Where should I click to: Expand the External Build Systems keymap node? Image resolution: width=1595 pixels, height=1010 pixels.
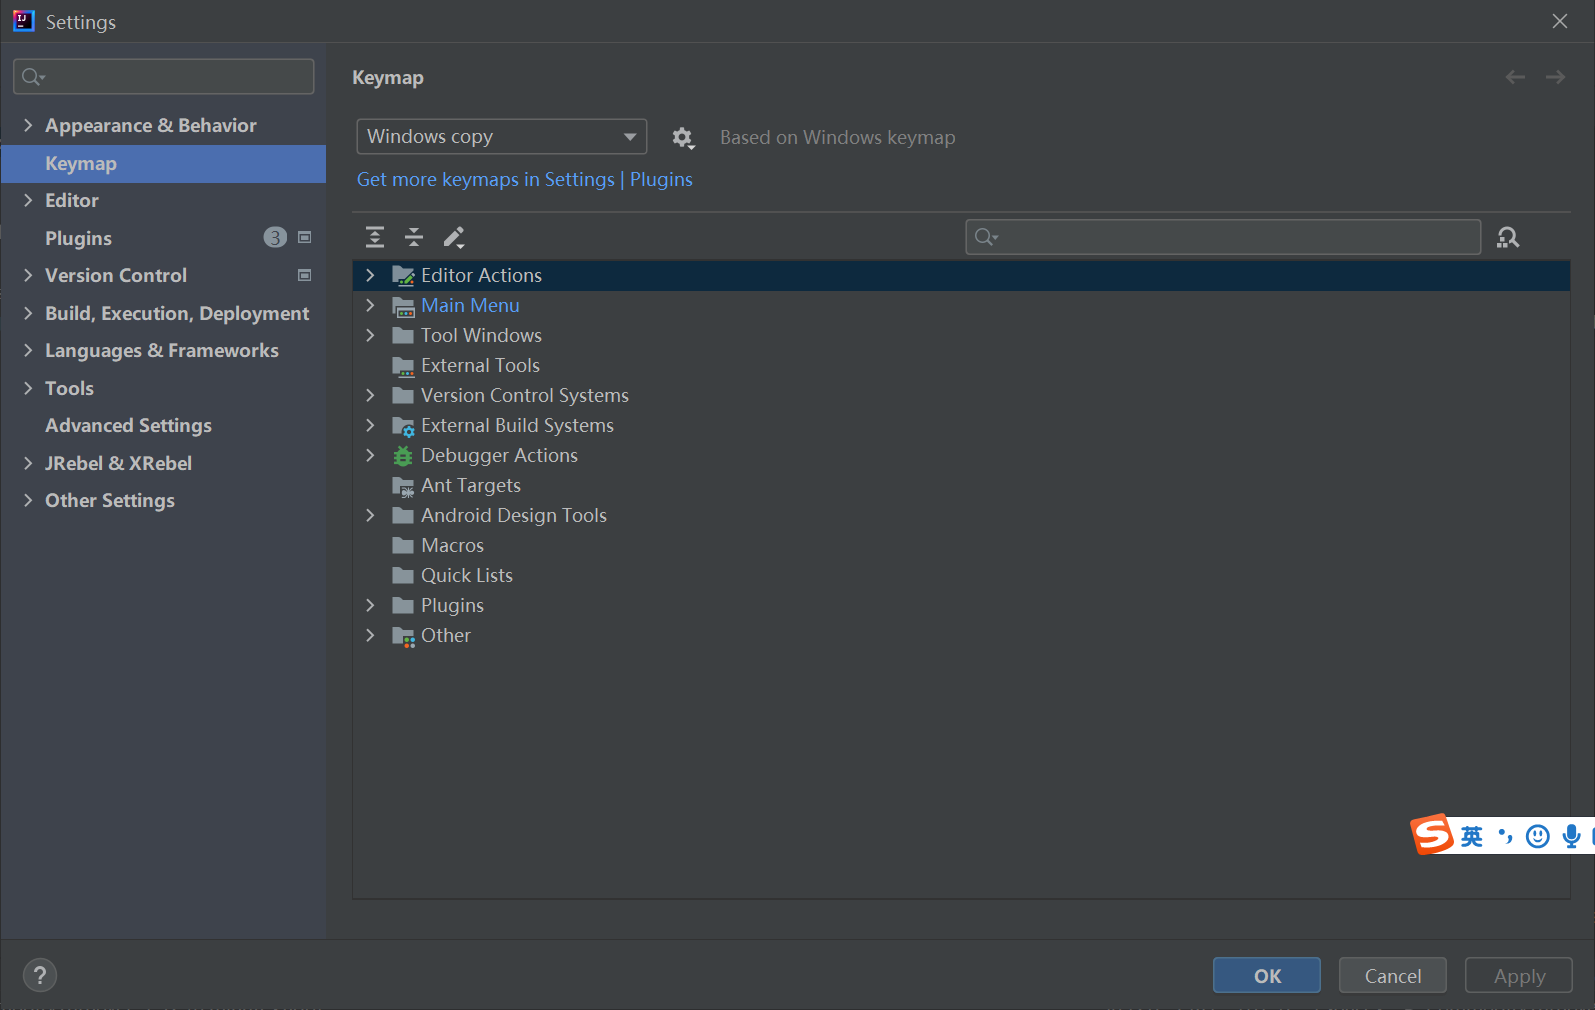click(370, 425)
